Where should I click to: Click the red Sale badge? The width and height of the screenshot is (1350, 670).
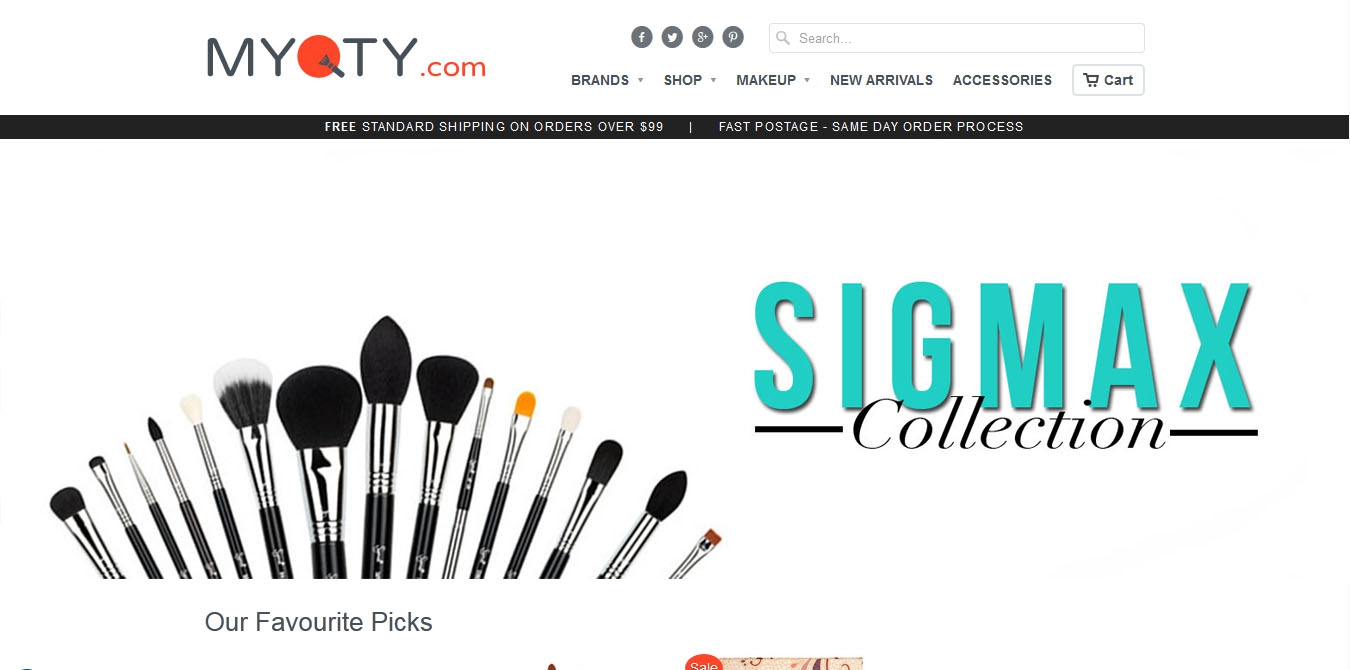point(704,663)
